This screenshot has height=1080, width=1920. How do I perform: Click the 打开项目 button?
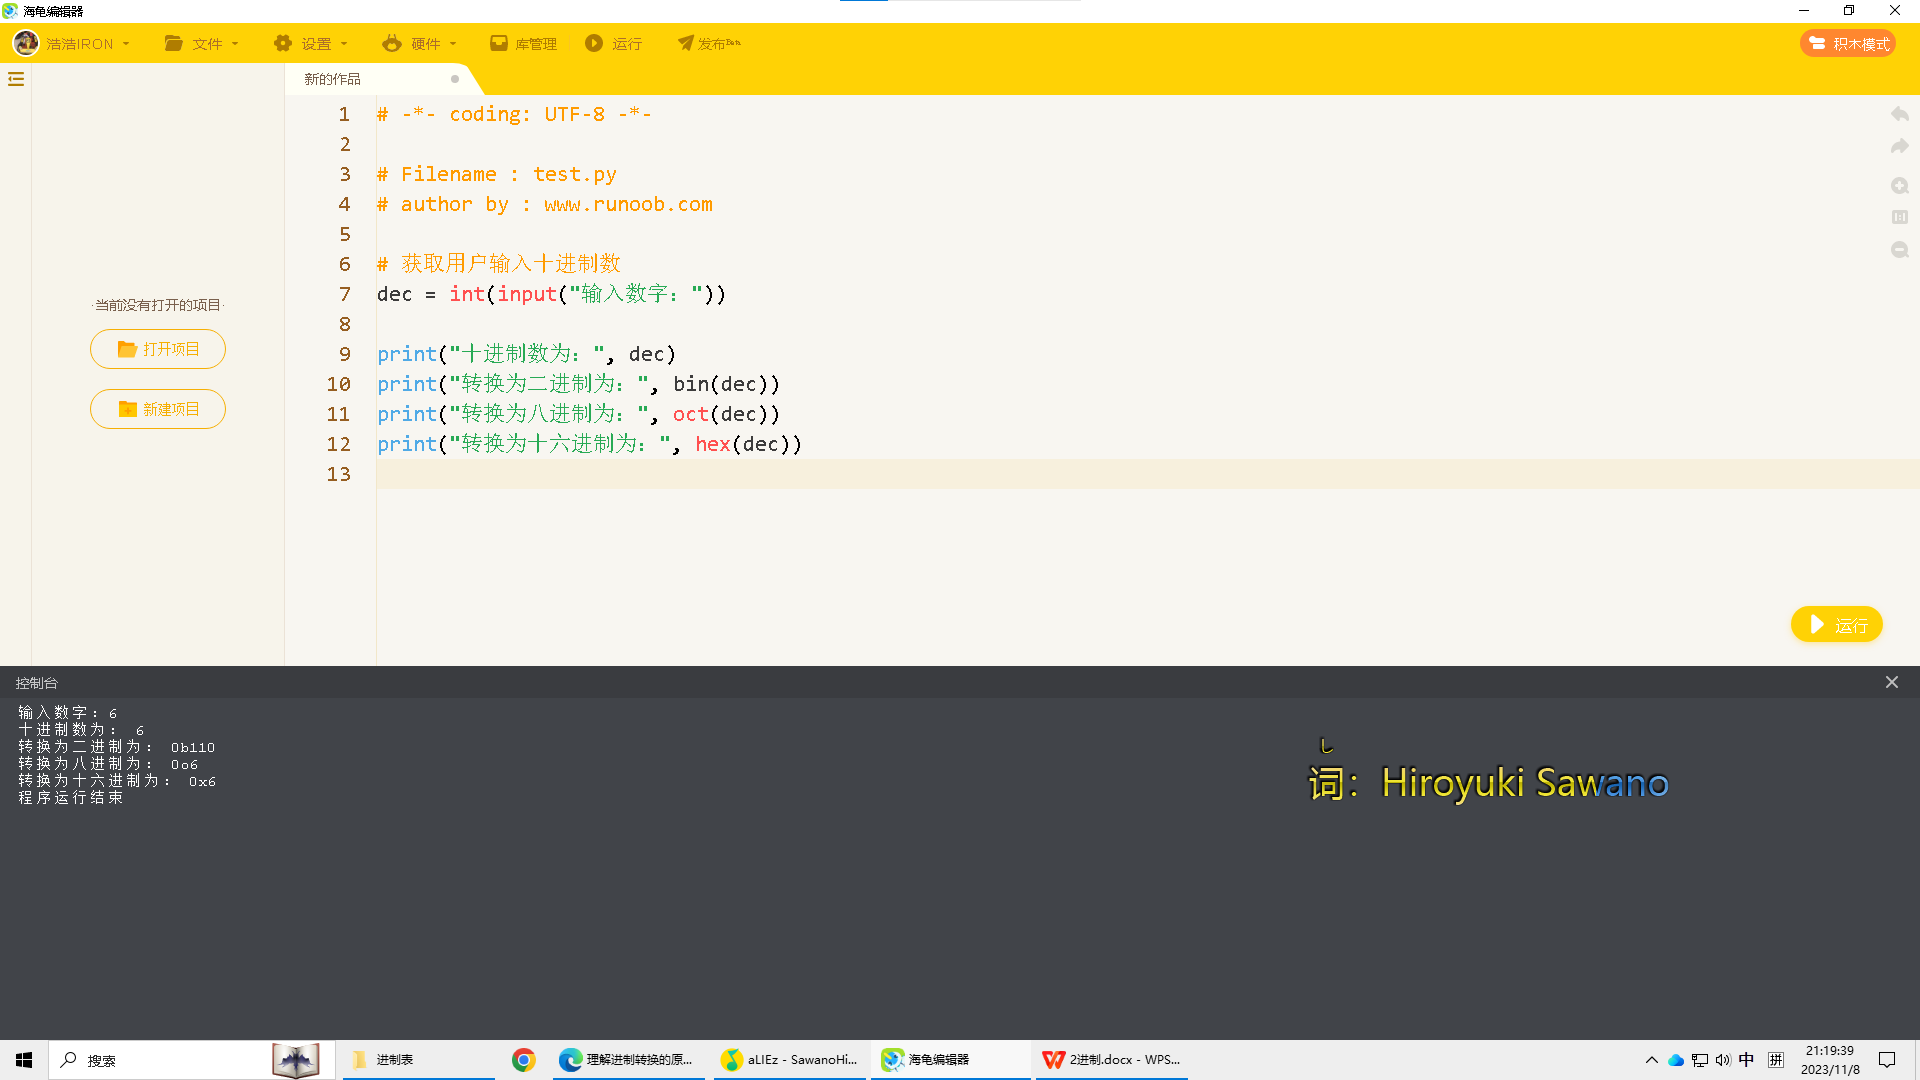point(158,349)
